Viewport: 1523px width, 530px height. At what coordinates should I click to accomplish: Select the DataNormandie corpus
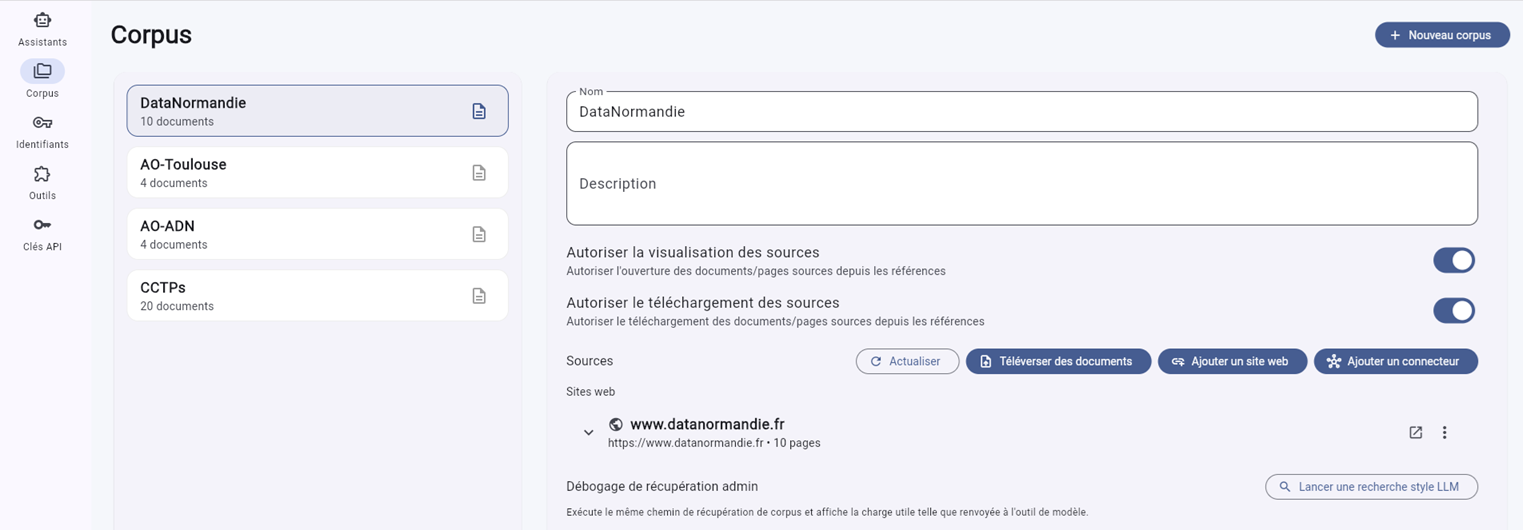(317, 111)
